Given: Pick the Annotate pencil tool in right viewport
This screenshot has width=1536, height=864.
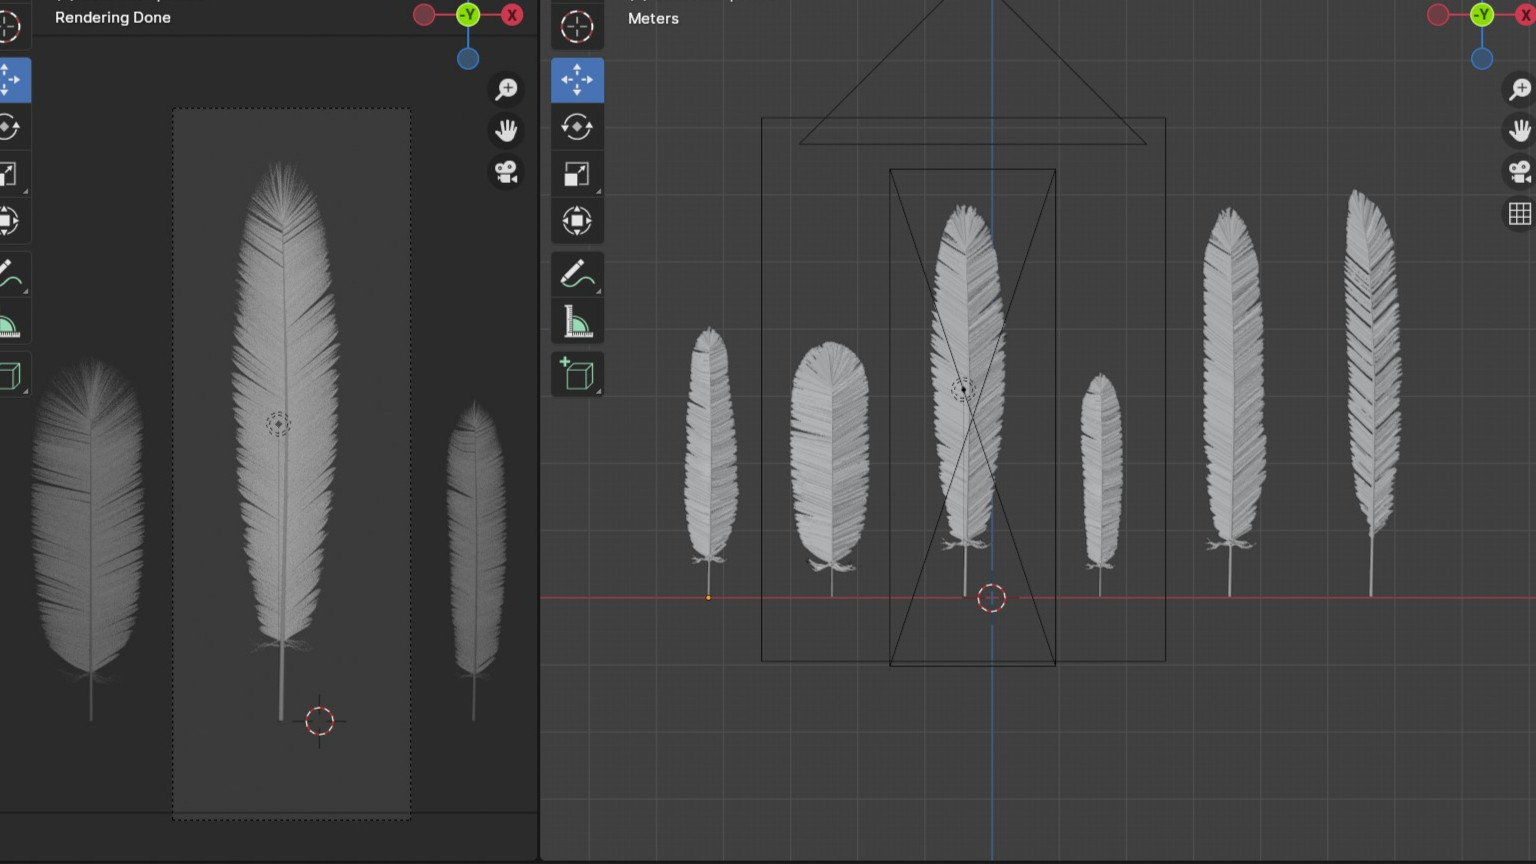Looking at the screenshot, I should (x=577, y=273).
